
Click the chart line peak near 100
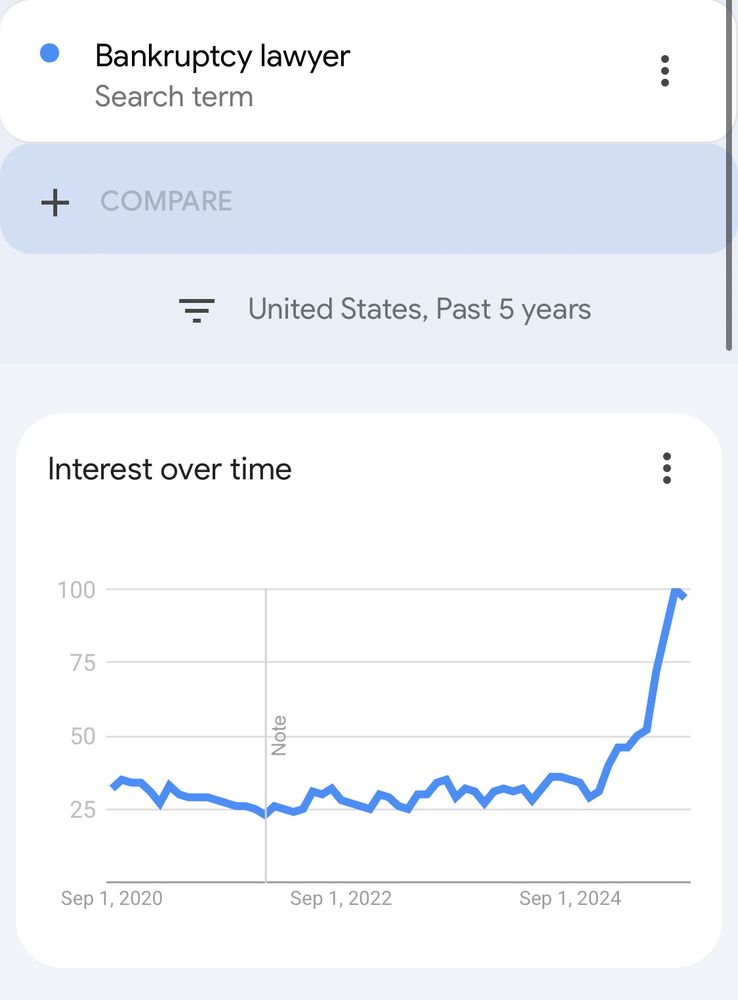pos(677,591)
